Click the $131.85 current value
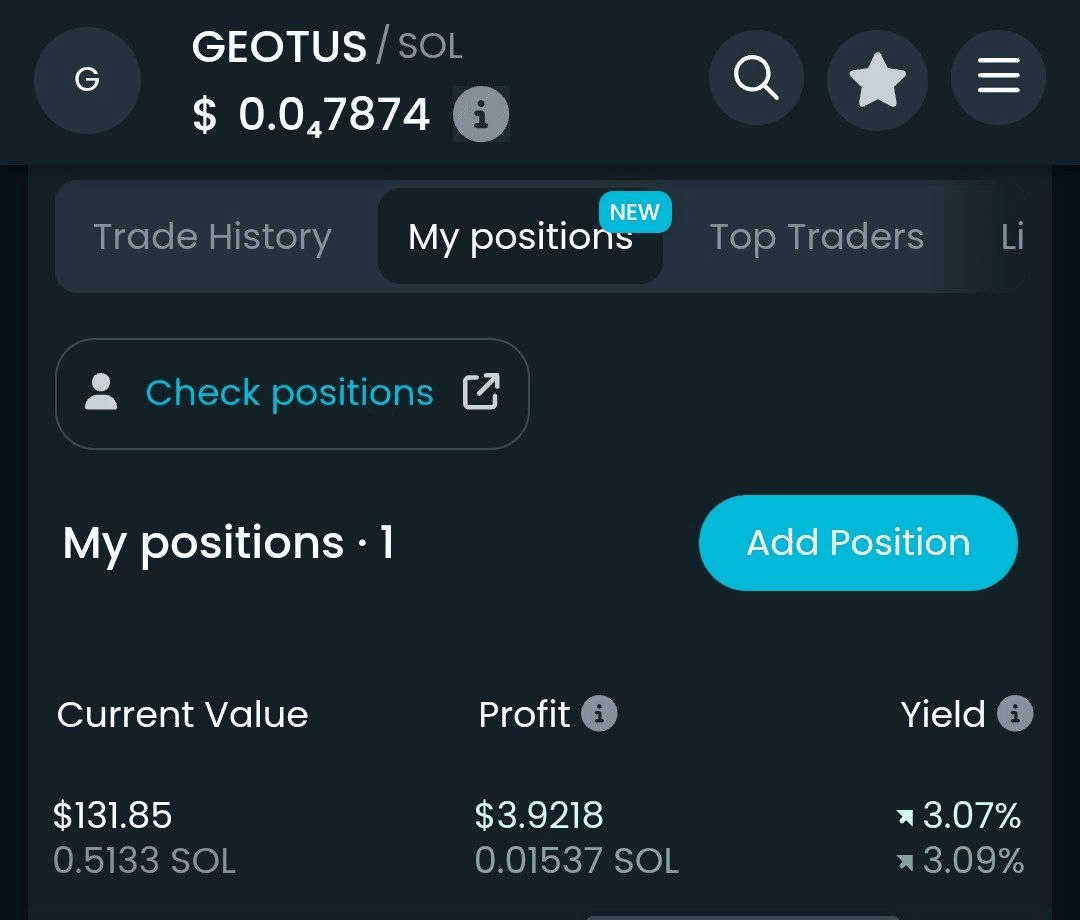1080x920 pixels. click(112, 815)
